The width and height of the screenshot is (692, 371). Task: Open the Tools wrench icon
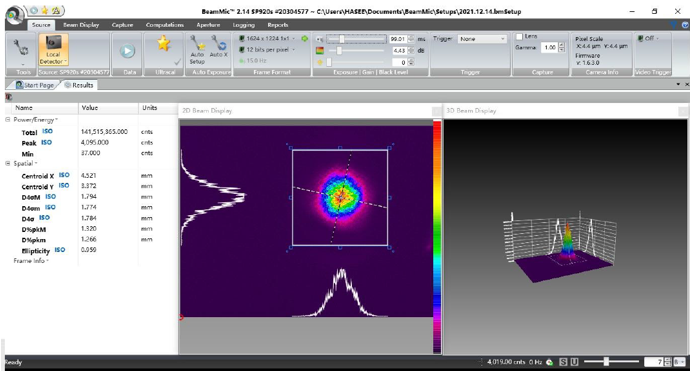(20, 48)
